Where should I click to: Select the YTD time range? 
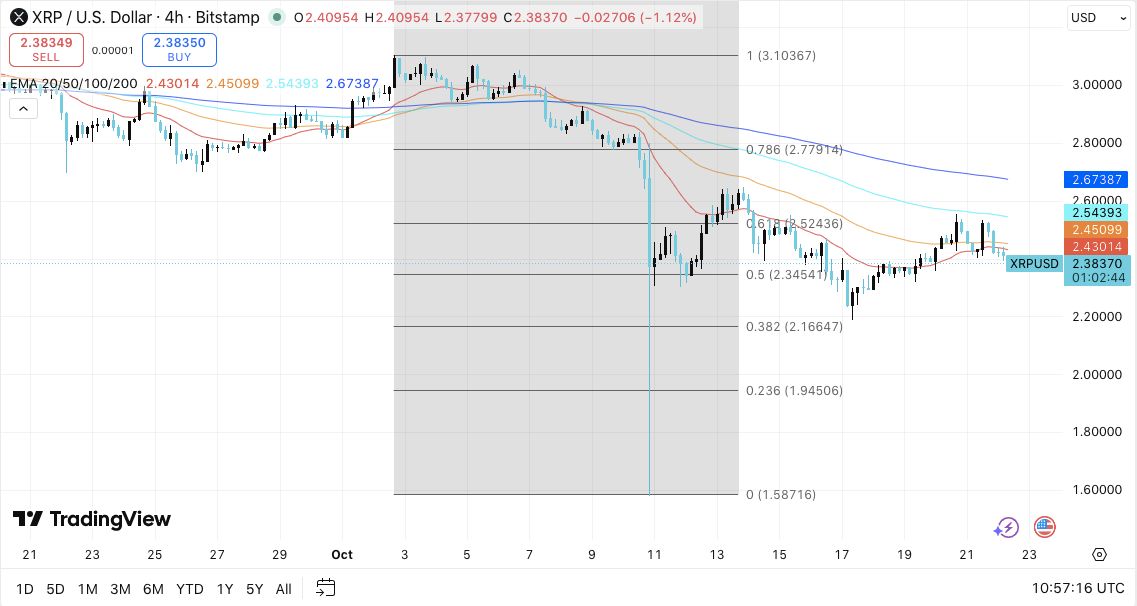coord(190,589)
